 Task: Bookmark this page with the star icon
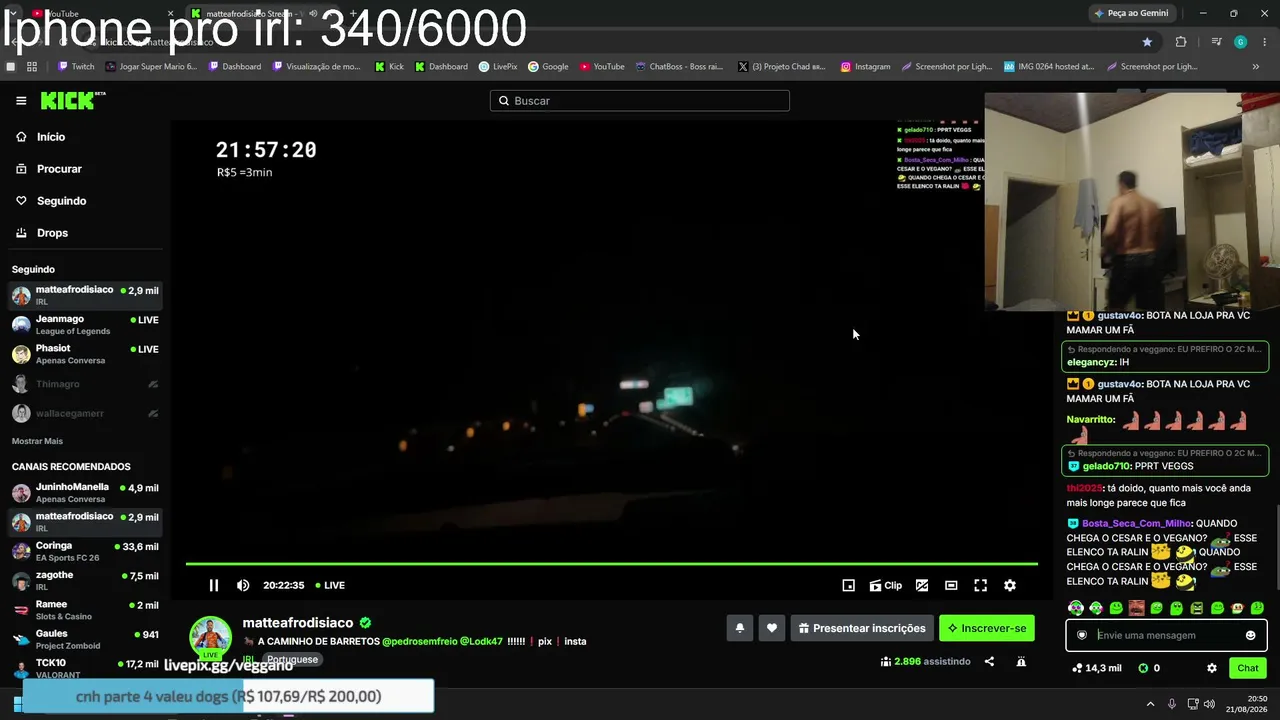[1147, 42]
